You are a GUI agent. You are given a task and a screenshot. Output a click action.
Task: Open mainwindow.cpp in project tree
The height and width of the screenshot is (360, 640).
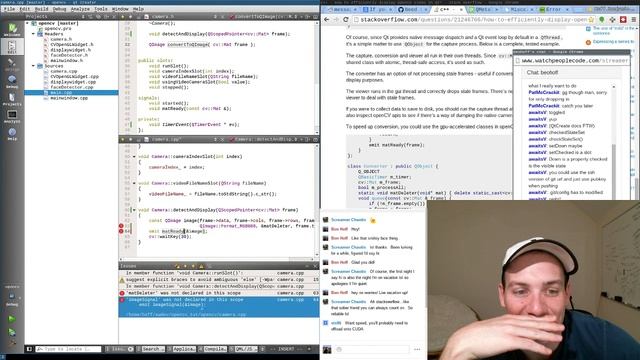(69, 98)
